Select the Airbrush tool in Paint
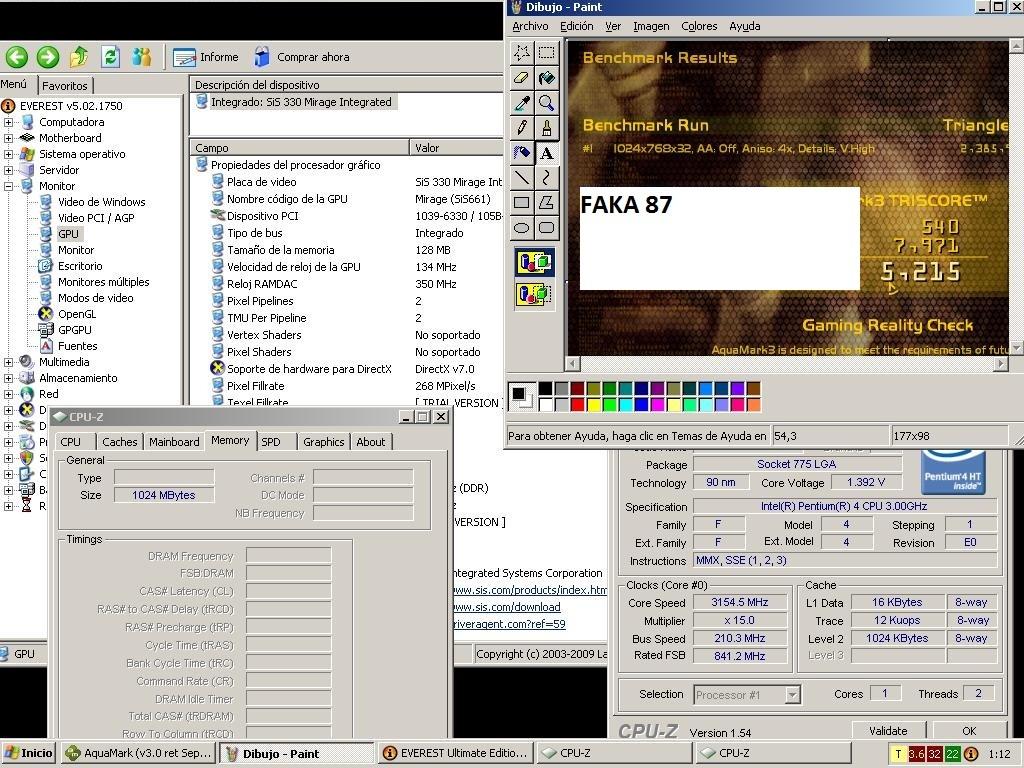 point(522,153)
